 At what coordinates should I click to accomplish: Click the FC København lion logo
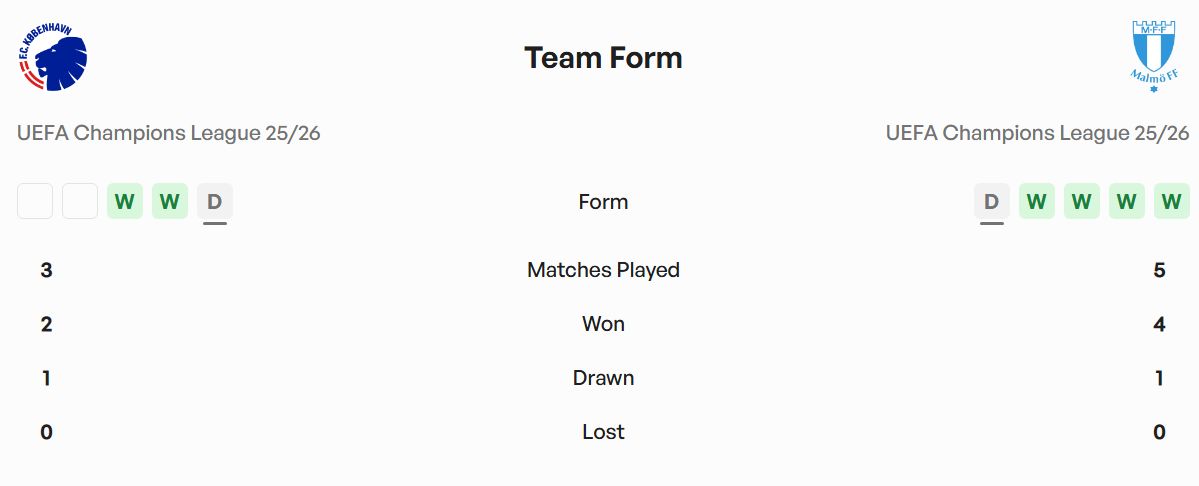coord(53,58)
